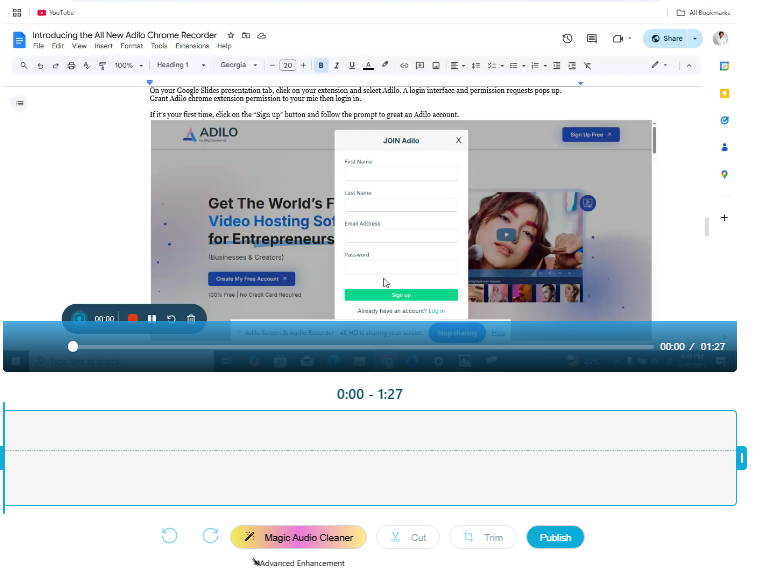The image size is (774, 584).
Task: Toggle bold formatting
Action: click(x=321, y=65)
